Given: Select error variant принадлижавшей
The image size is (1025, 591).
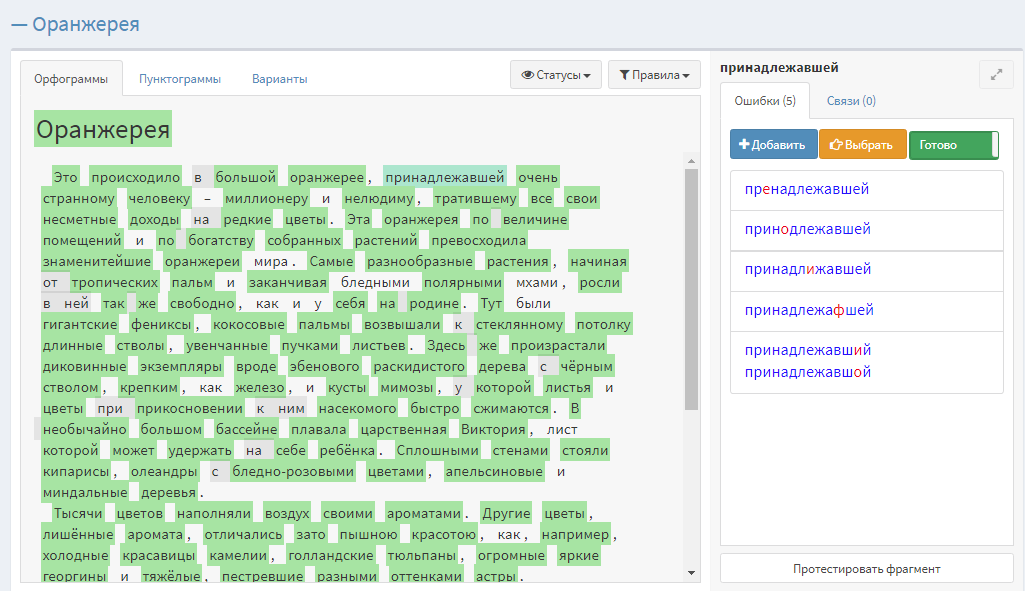Looking at the screenshot, I should [867, 269].
